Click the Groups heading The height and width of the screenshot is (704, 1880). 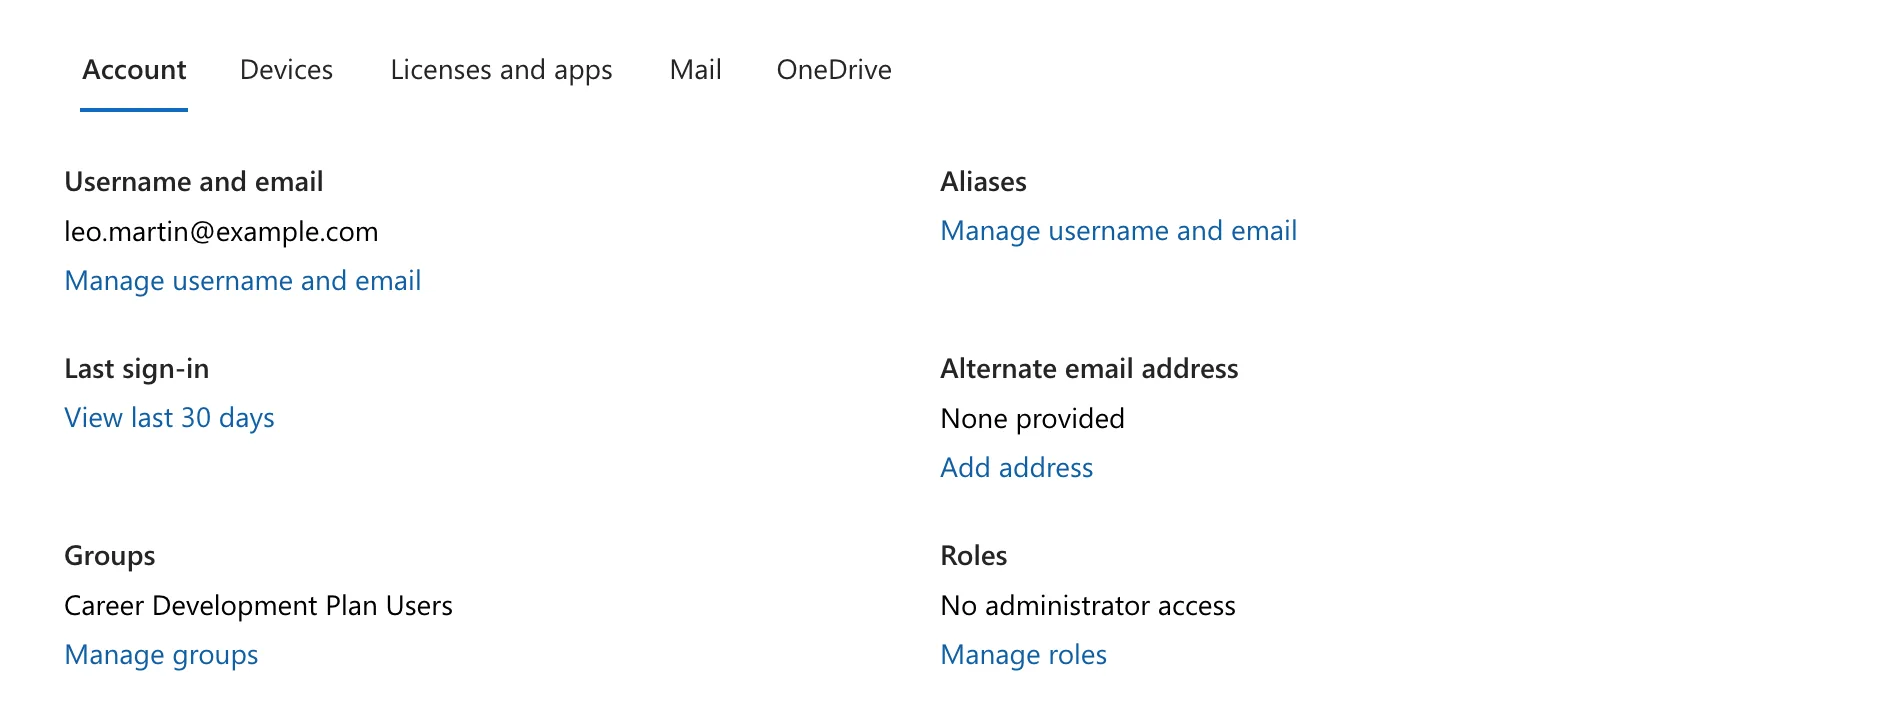pyautogui.click(x=110, y=556)
